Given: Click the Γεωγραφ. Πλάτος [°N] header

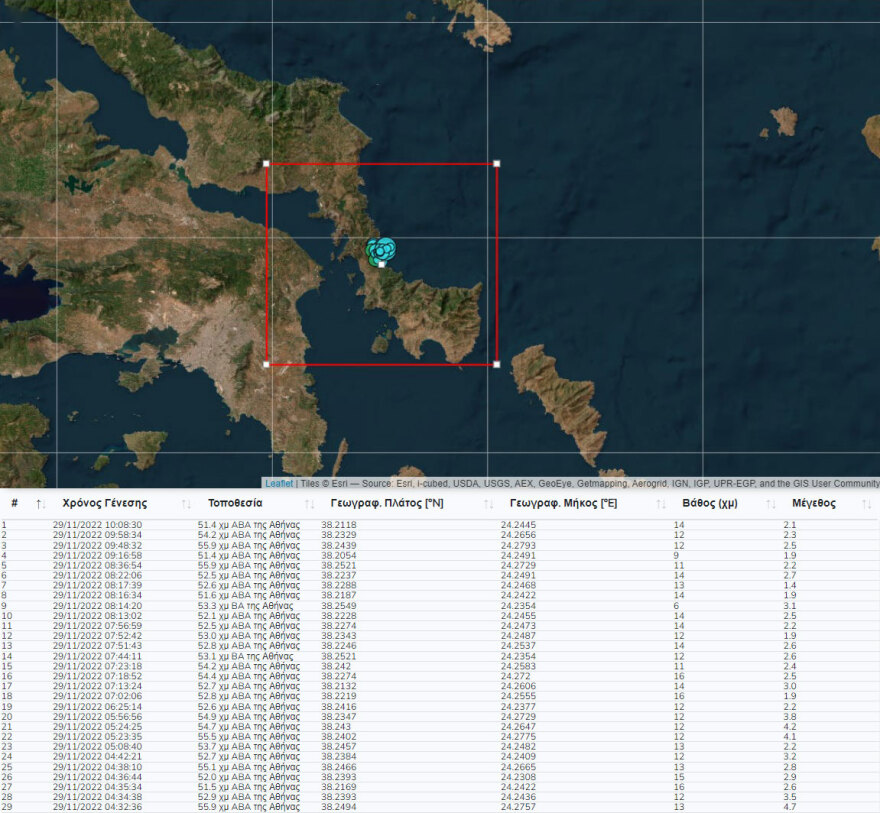Looking at the screenshot, I should click(x=386, y=503).
